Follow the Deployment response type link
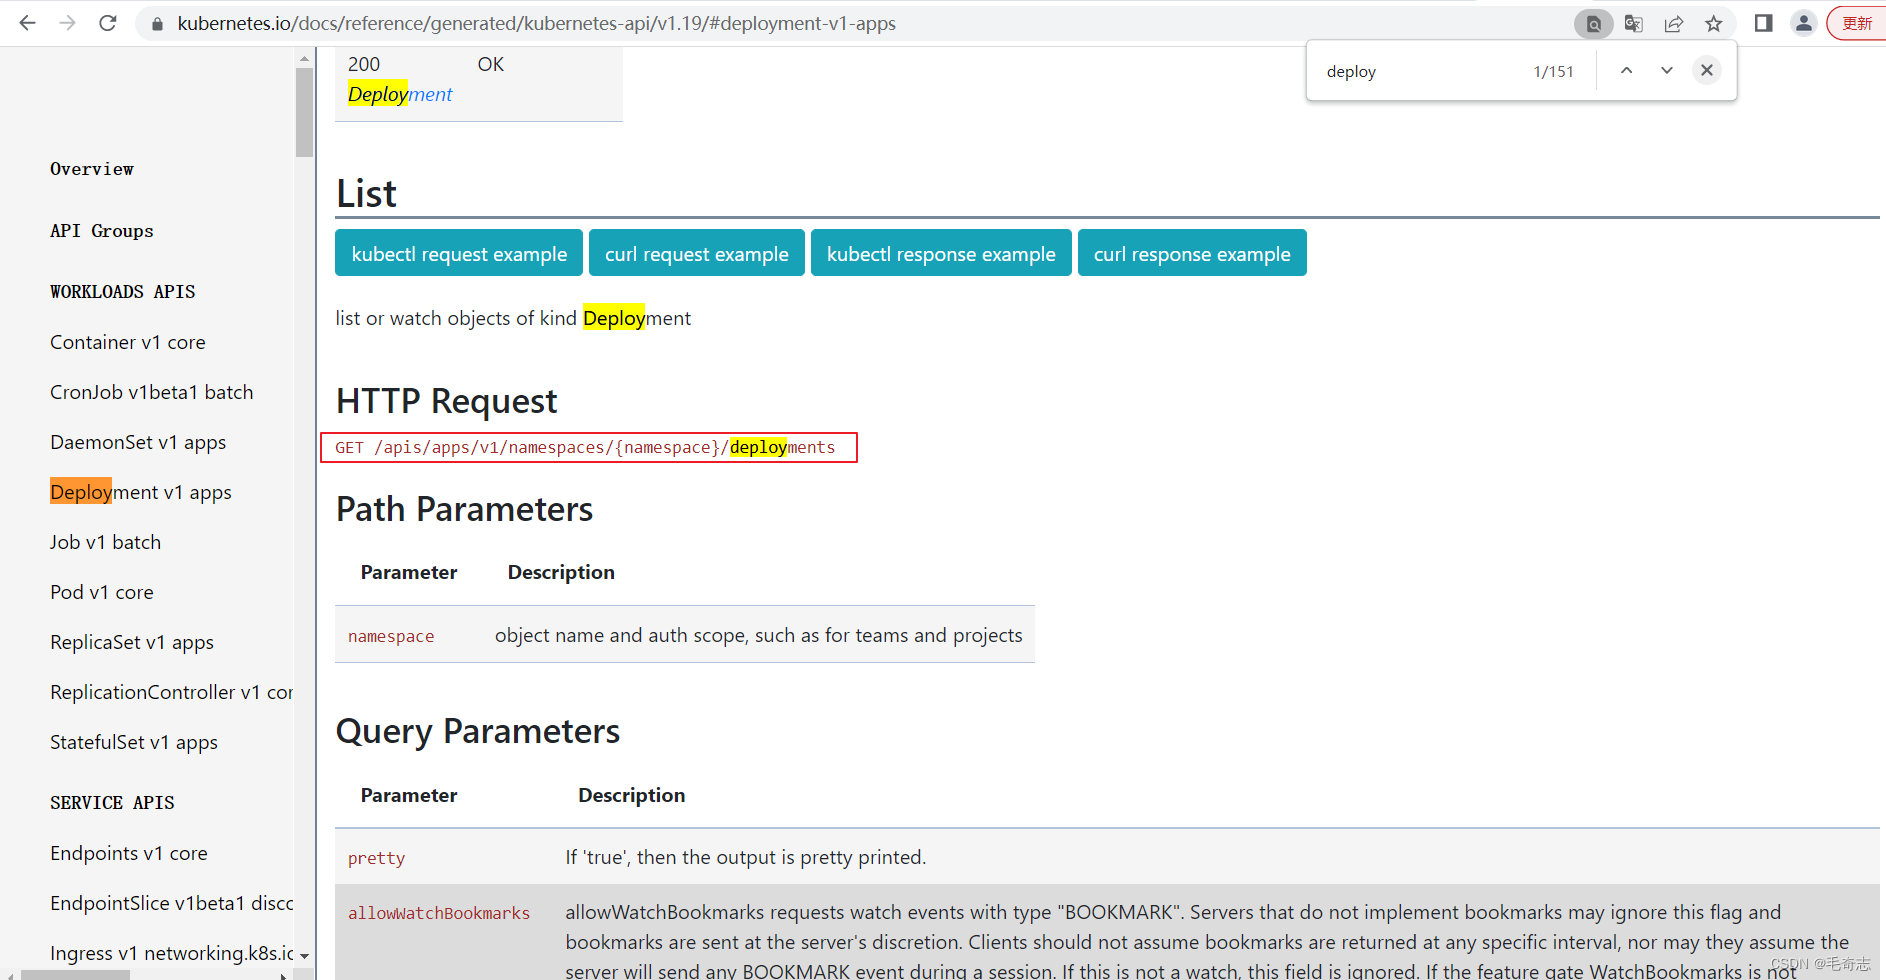 pos(400,94)
